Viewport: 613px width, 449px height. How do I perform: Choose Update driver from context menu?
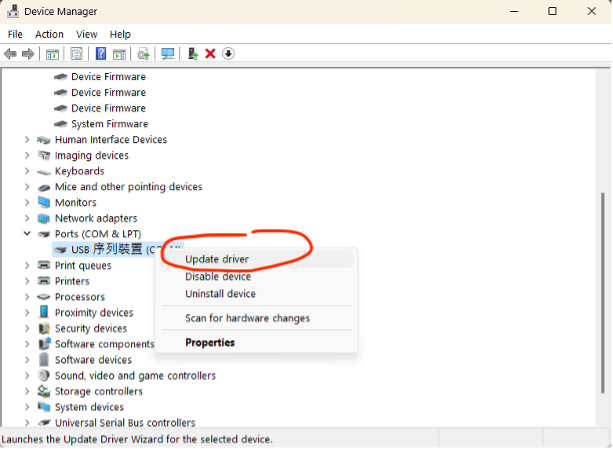click(217, 259)
